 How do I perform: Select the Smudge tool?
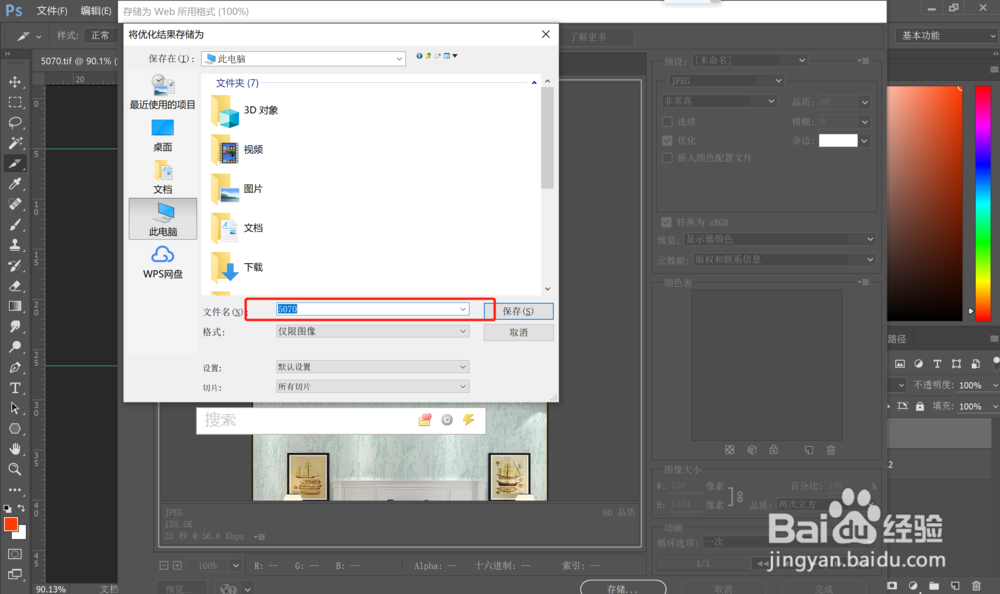click(15, 327)
